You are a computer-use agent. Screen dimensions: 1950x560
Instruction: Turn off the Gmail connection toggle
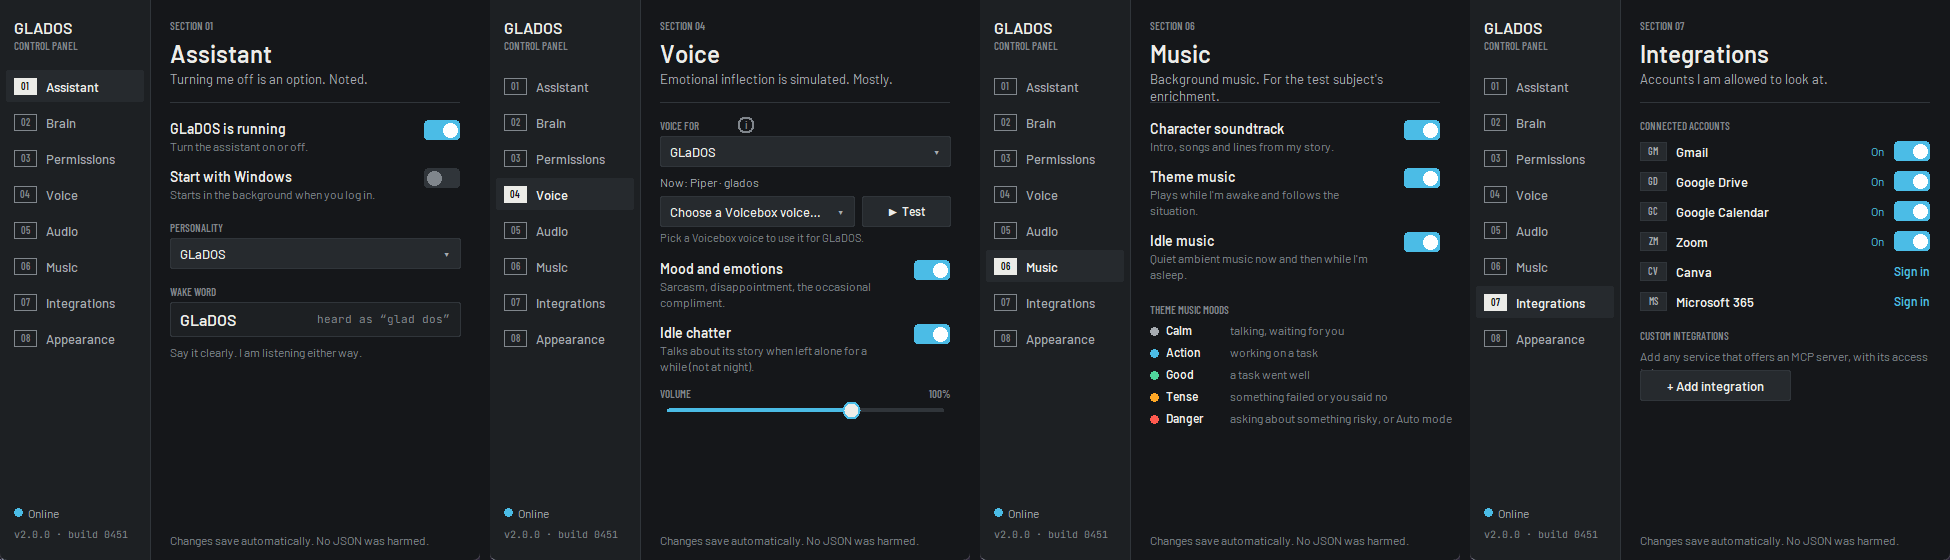1912,152
